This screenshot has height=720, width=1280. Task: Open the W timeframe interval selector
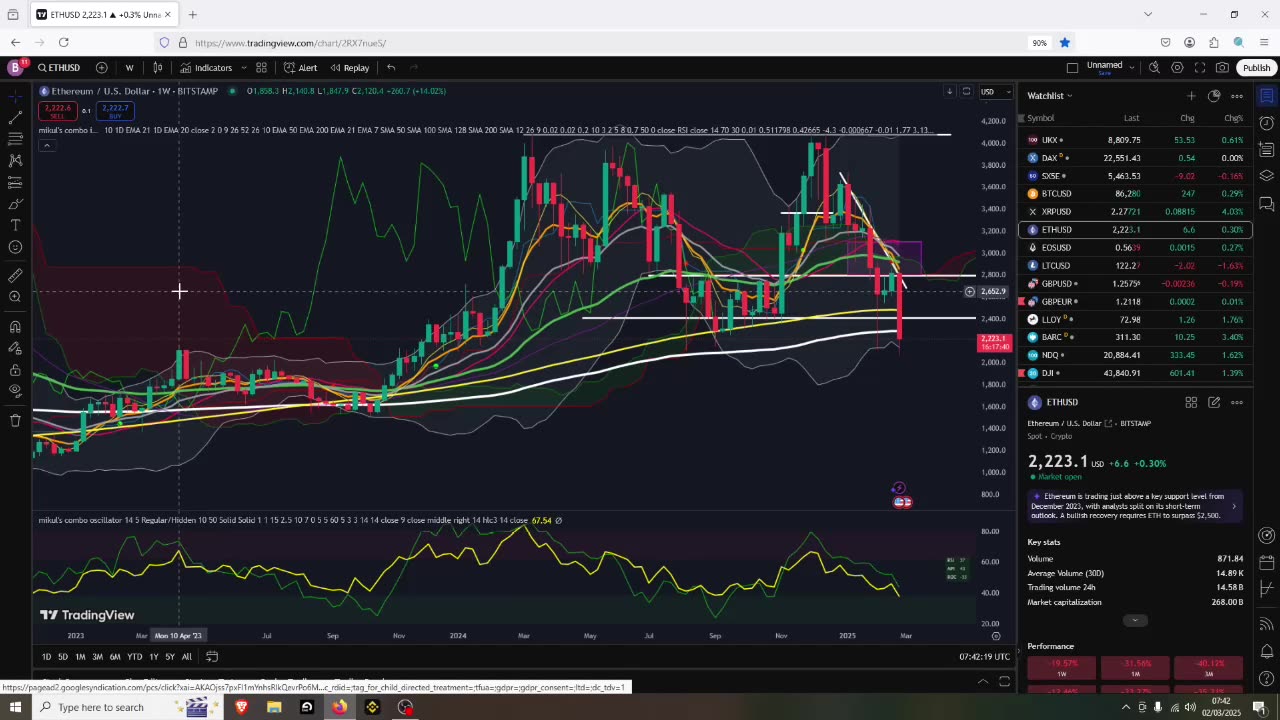[129, 68]
